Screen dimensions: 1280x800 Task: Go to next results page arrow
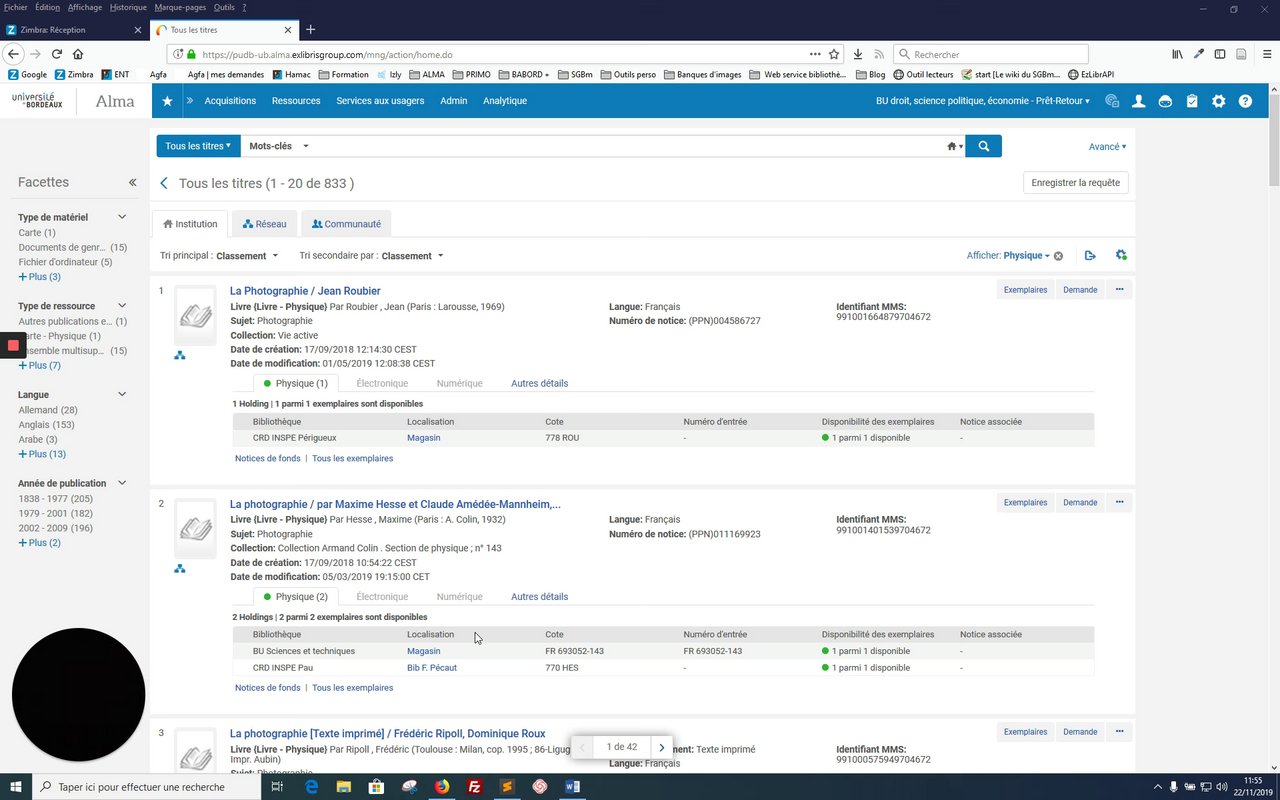(661, 747)
